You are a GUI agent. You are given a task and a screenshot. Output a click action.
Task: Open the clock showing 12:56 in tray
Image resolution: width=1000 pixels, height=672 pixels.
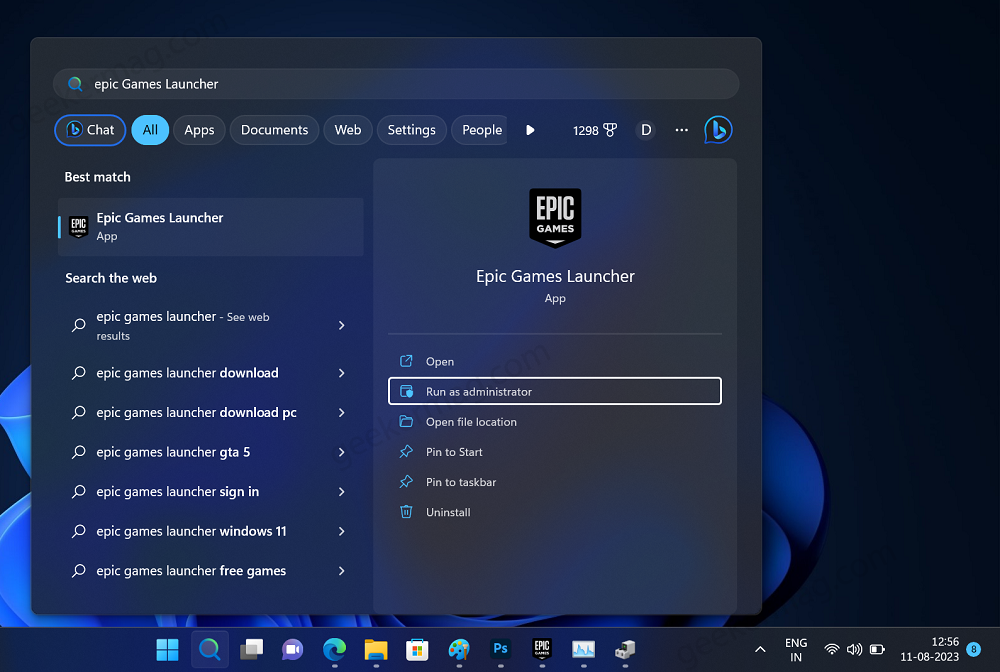[x=929, y=649]
